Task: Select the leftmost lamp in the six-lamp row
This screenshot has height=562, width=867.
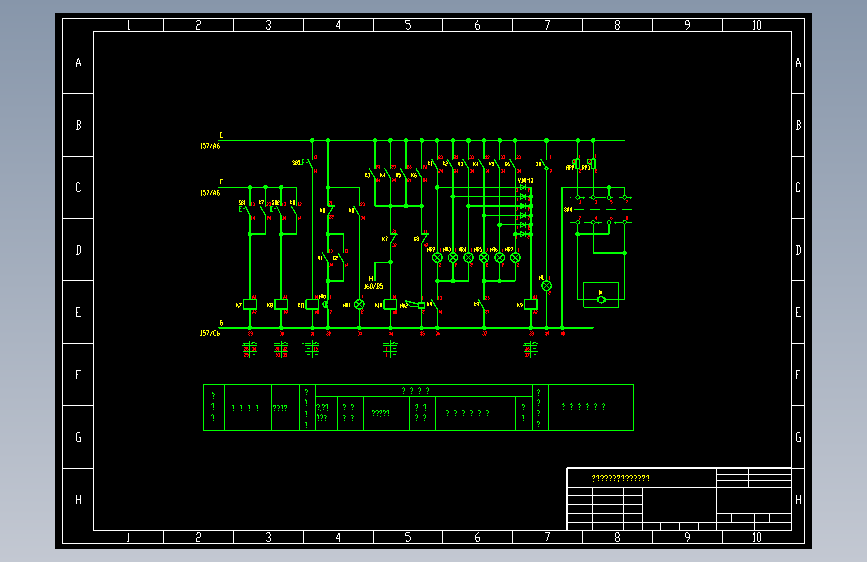Action: click(437, 258)
